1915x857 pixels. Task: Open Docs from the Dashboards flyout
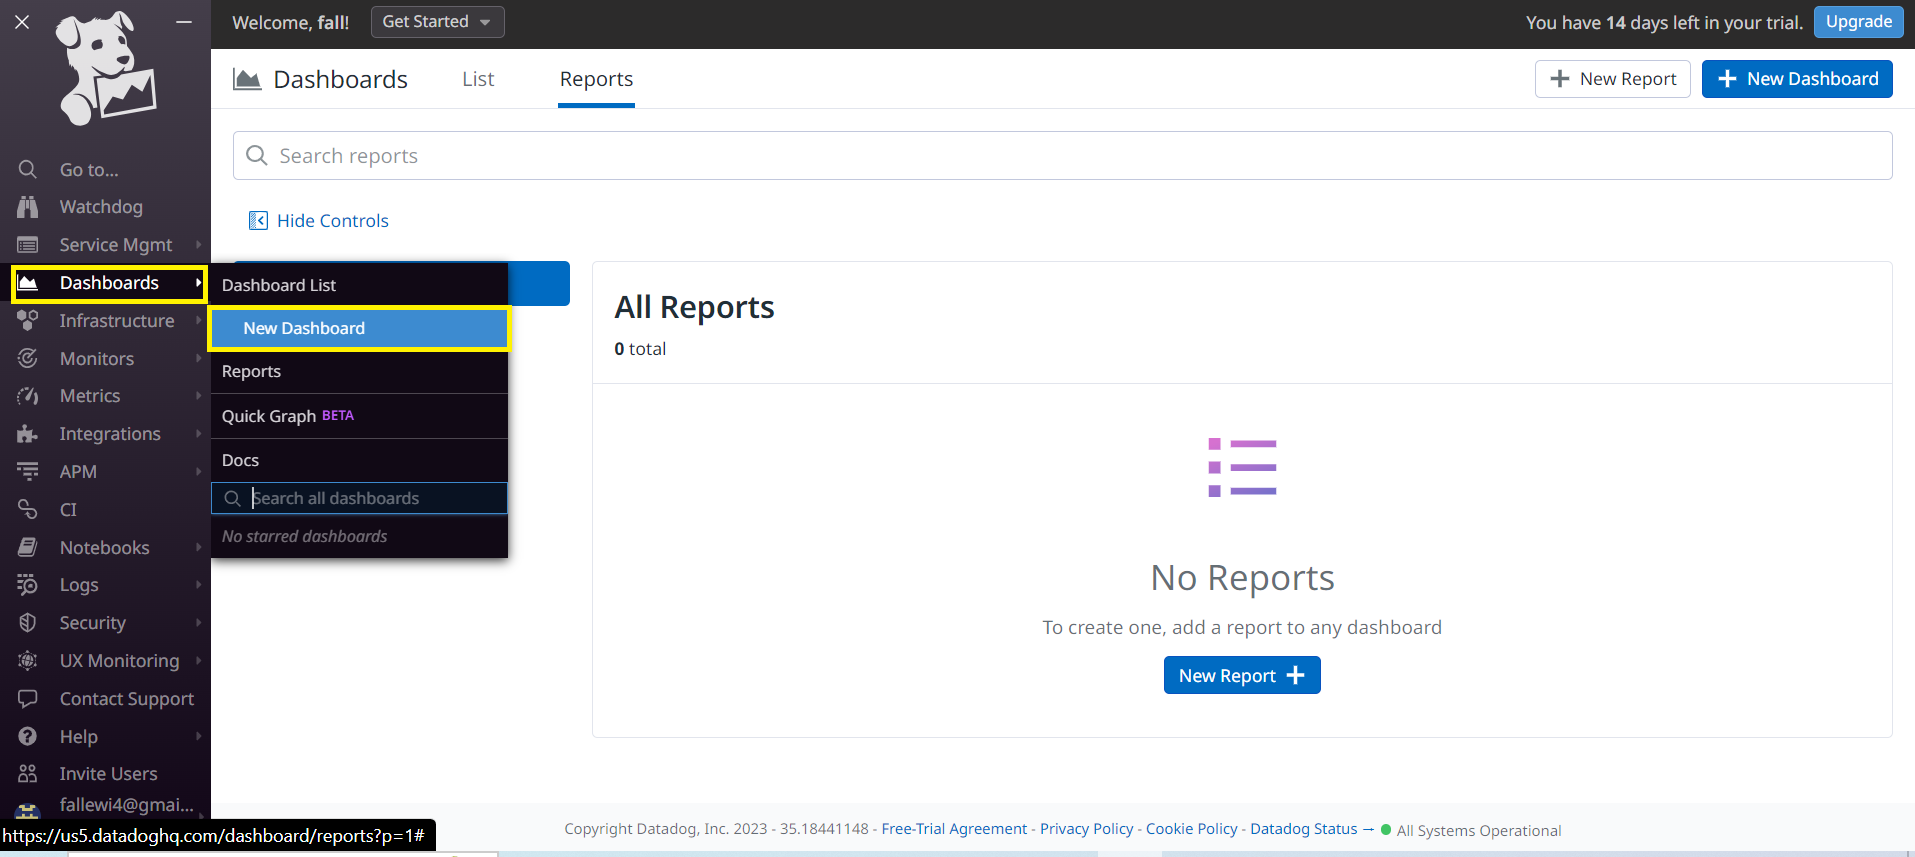(x=359, y=460)
